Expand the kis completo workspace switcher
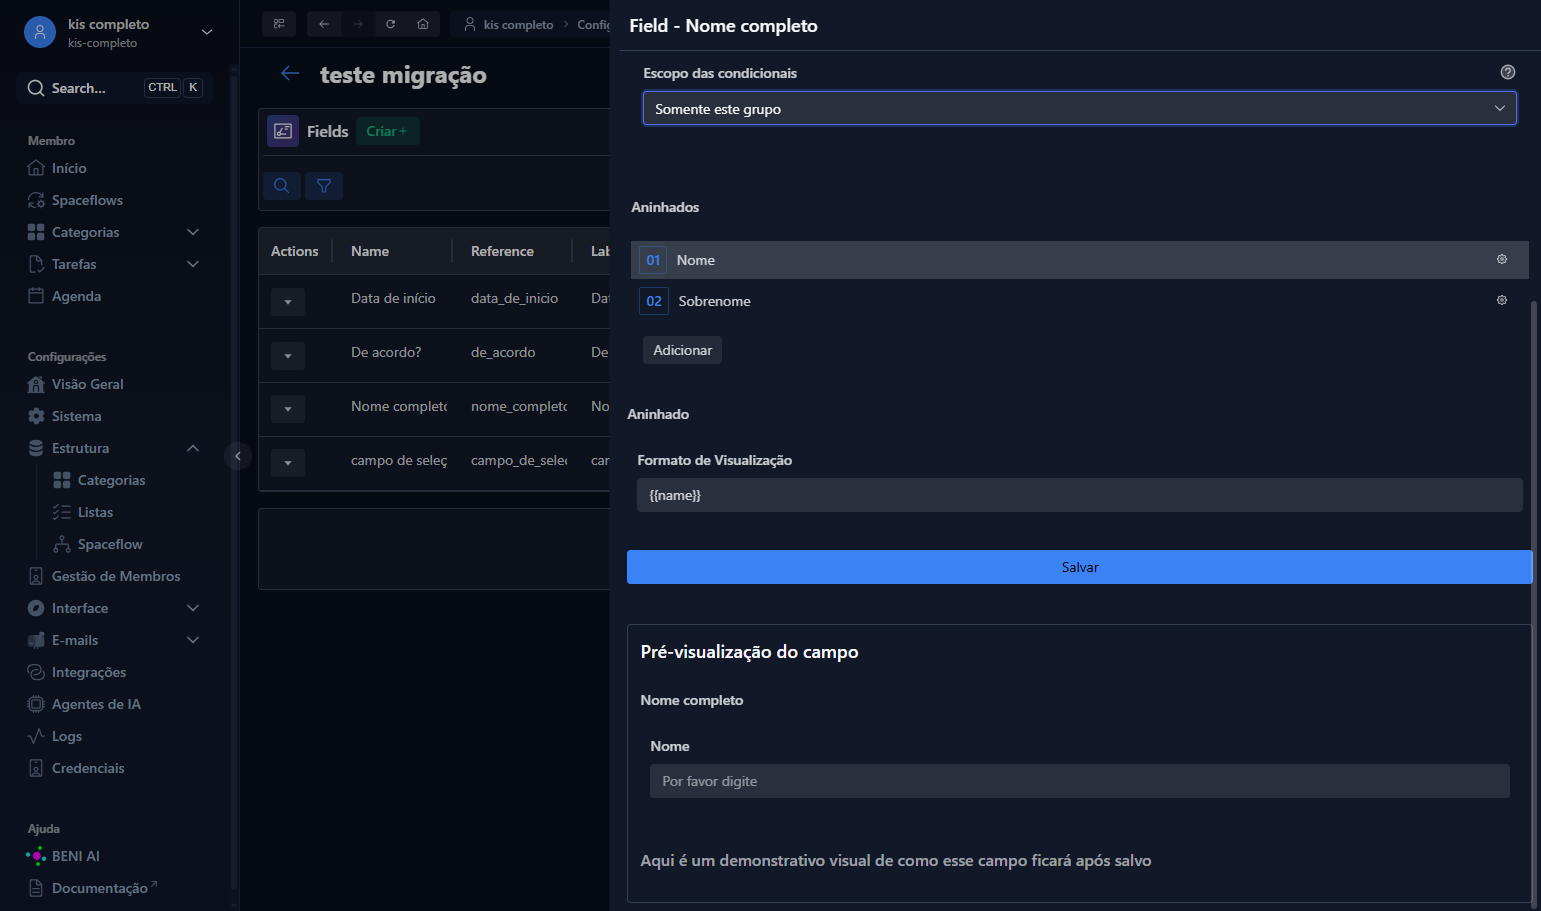Viewport: 1541px width, 911px height. coord(207,32)
